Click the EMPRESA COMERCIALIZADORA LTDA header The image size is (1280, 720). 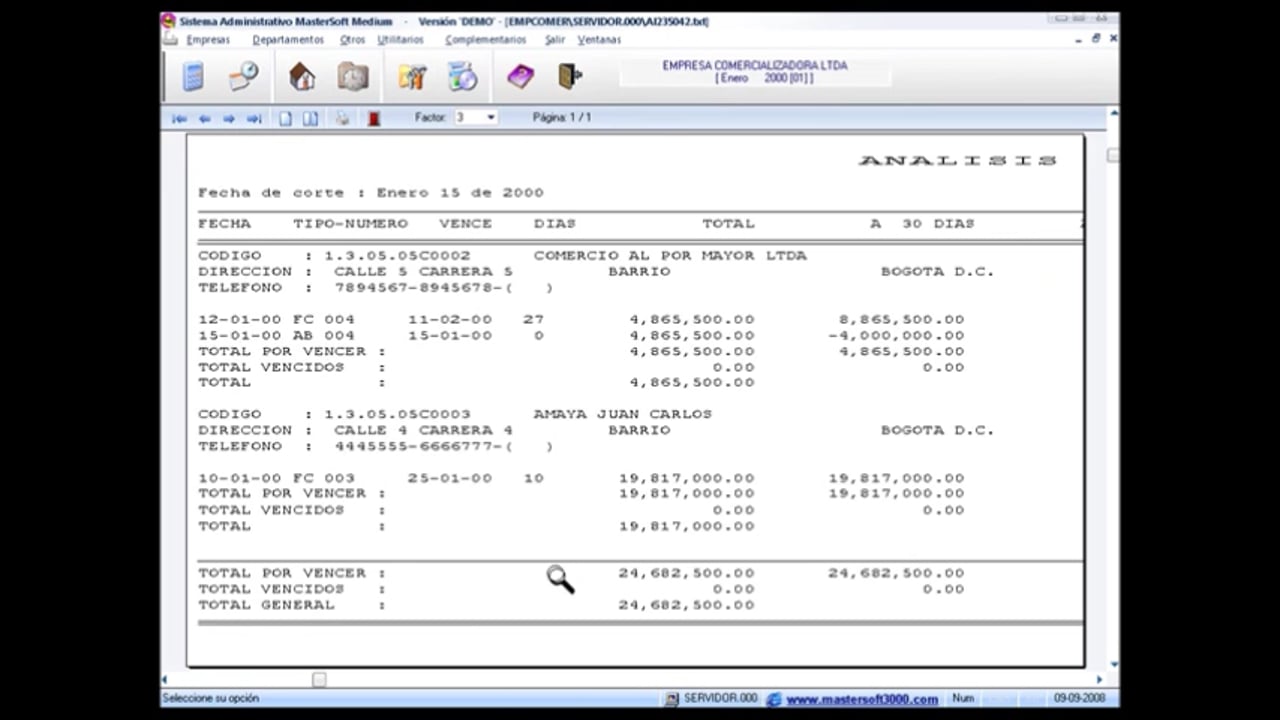coord(755,65)
